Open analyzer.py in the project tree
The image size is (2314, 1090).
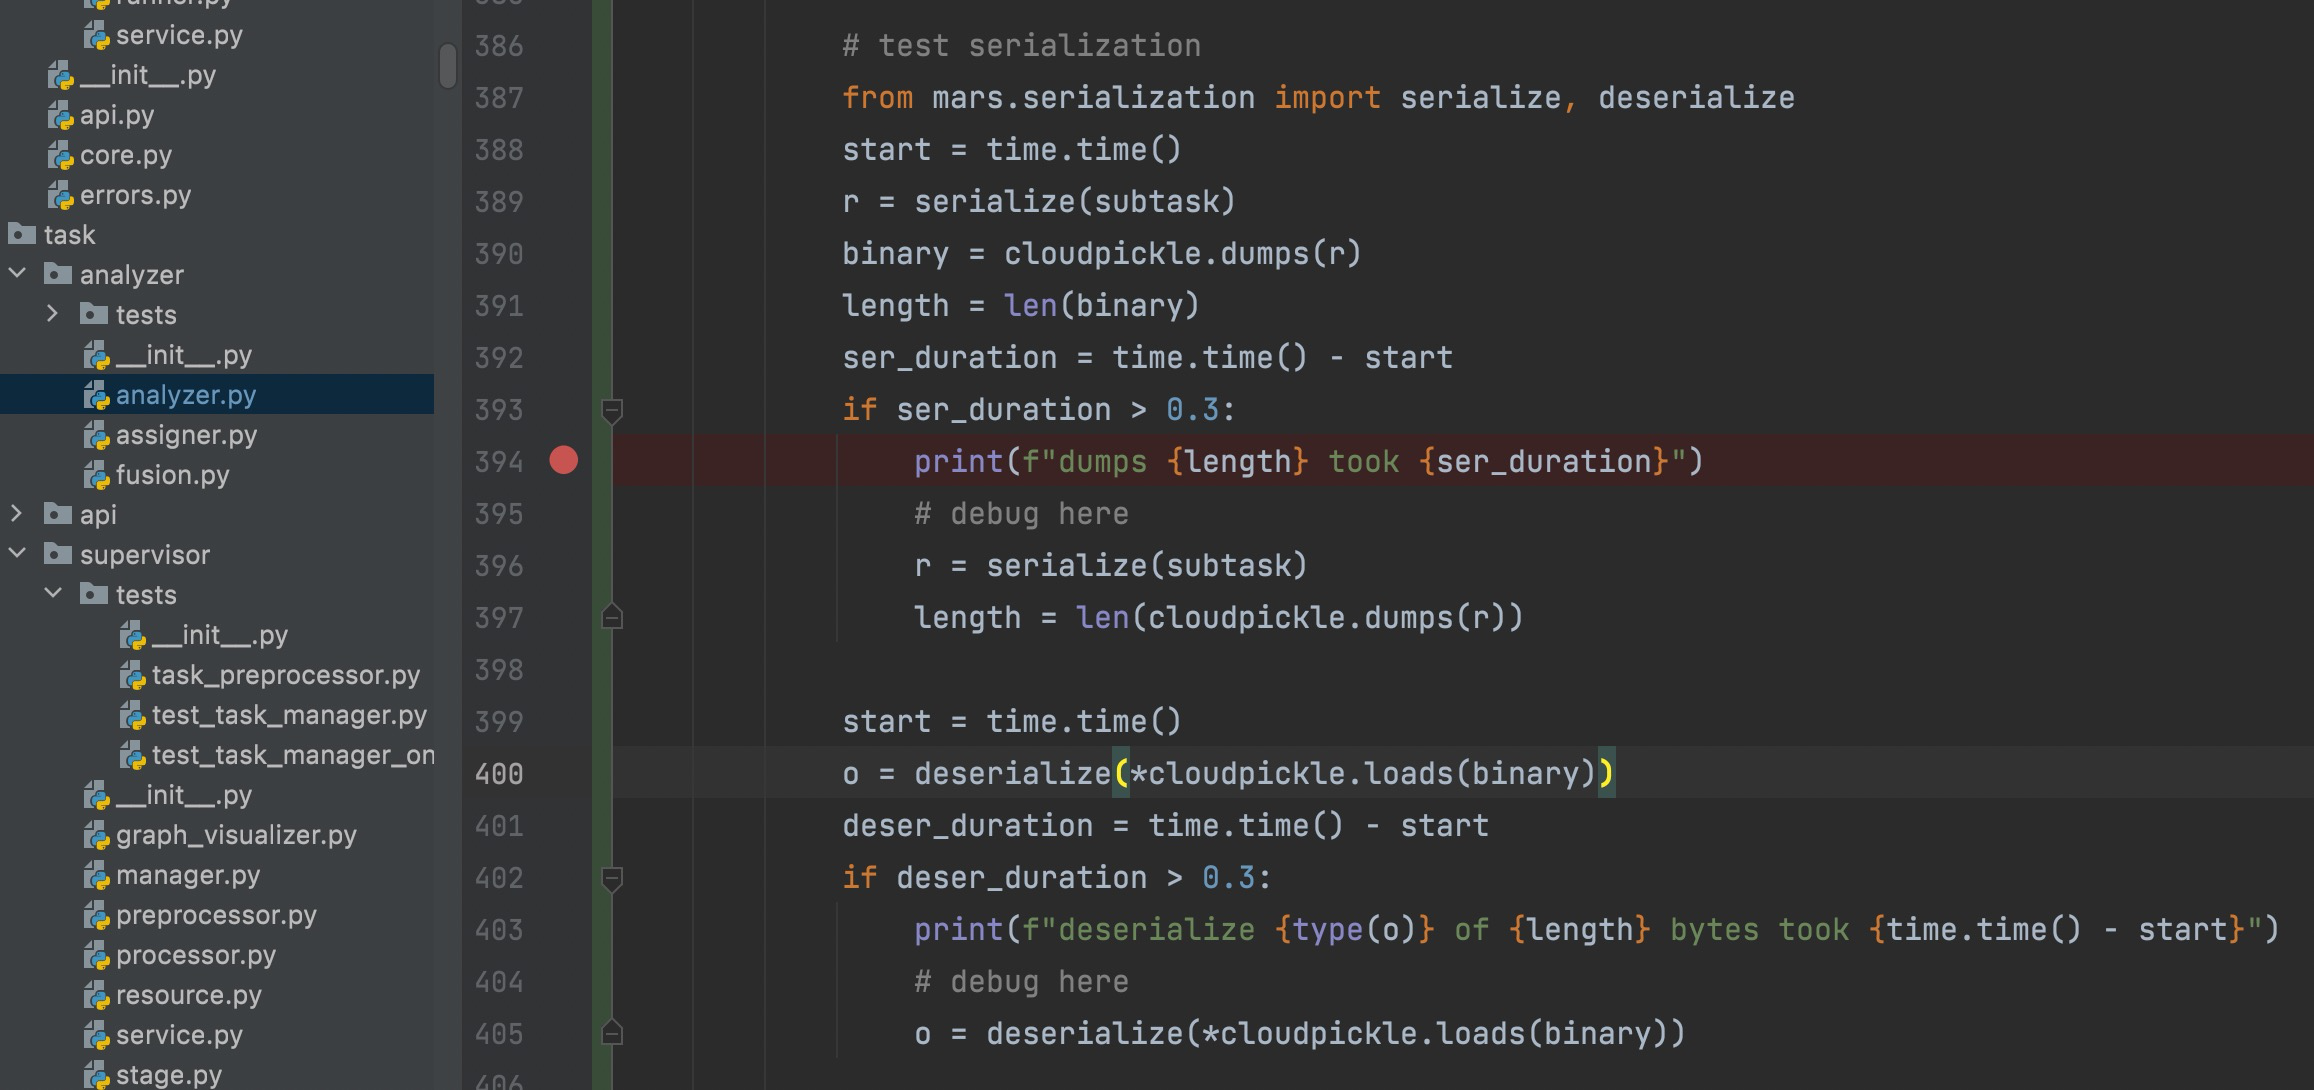pos(186,395)
